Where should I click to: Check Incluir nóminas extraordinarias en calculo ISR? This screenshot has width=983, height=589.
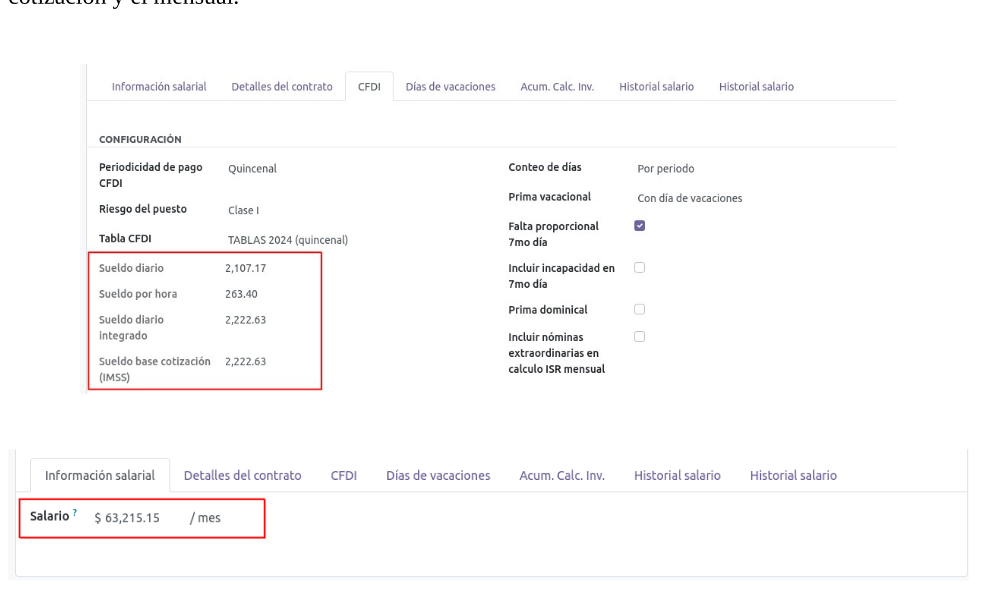point(640,337)
